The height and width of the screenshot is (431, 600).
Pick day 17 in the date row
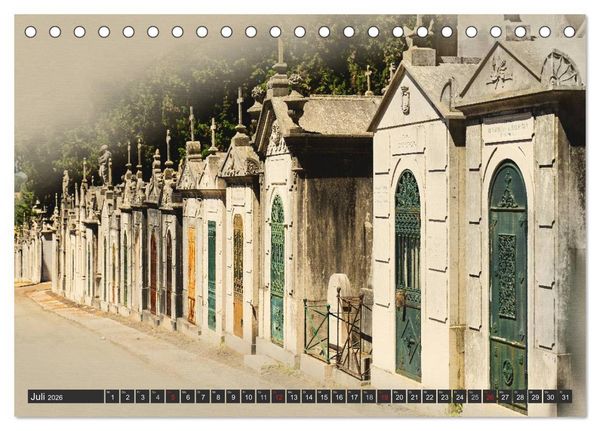click(x=354, y=397)
